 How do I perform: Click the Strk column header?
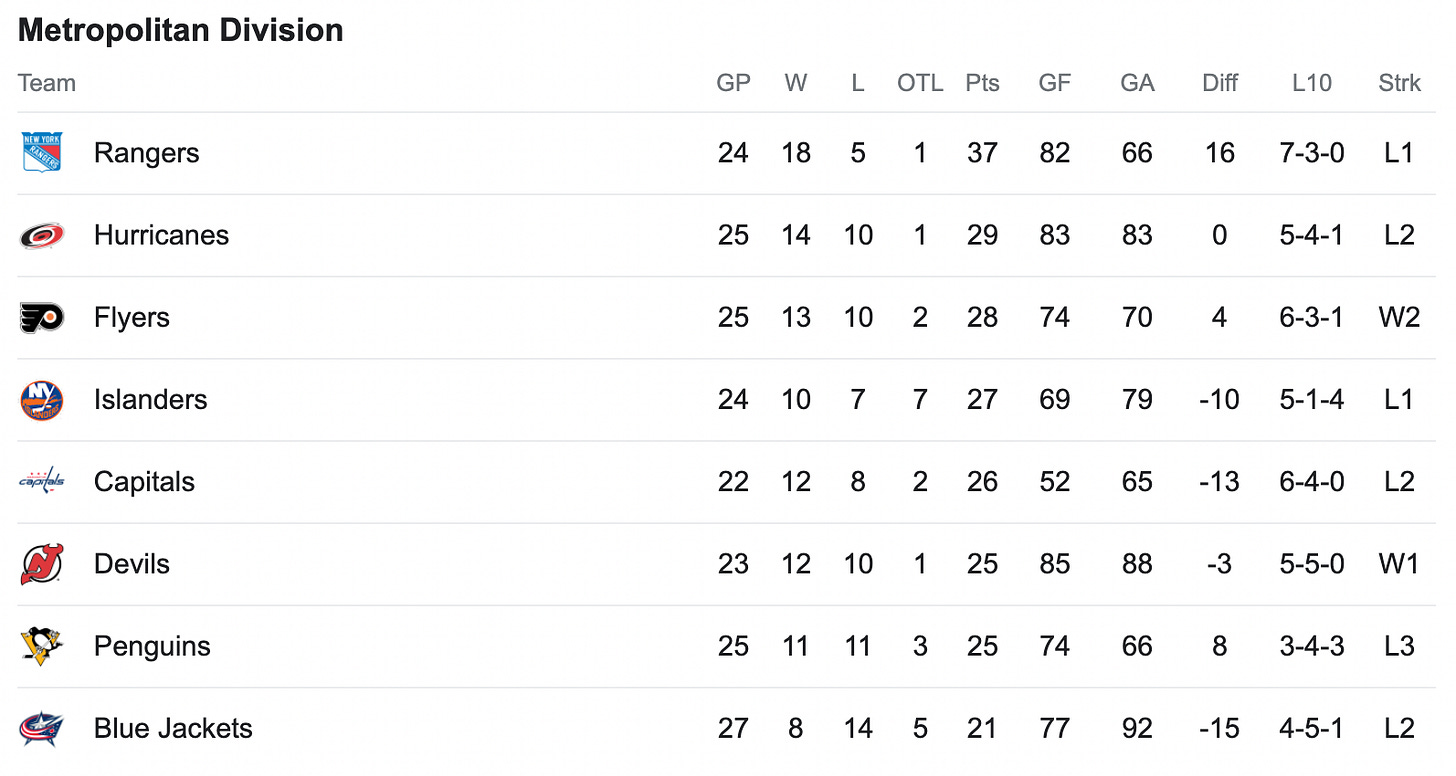pos(1399,83)
